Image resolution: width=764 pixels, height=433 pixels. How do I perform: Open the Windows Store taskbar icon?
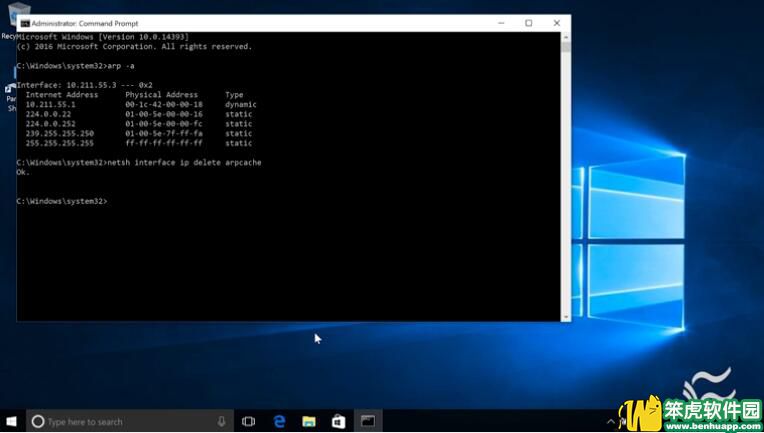pos(339,421)
